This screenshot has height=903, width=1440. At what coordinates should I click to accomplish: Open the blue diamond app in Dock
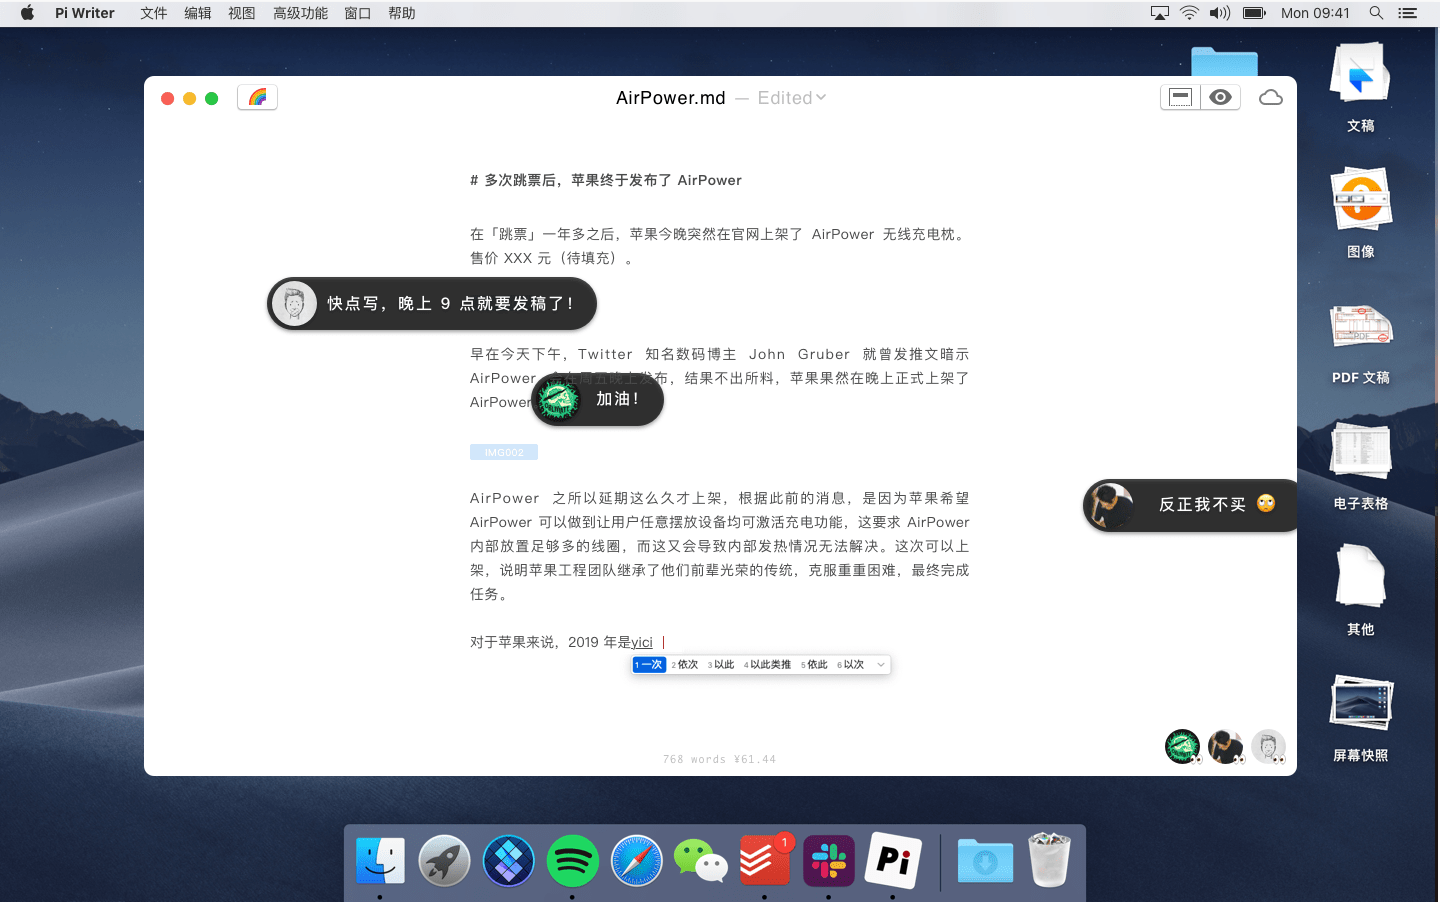click(508, 860)
